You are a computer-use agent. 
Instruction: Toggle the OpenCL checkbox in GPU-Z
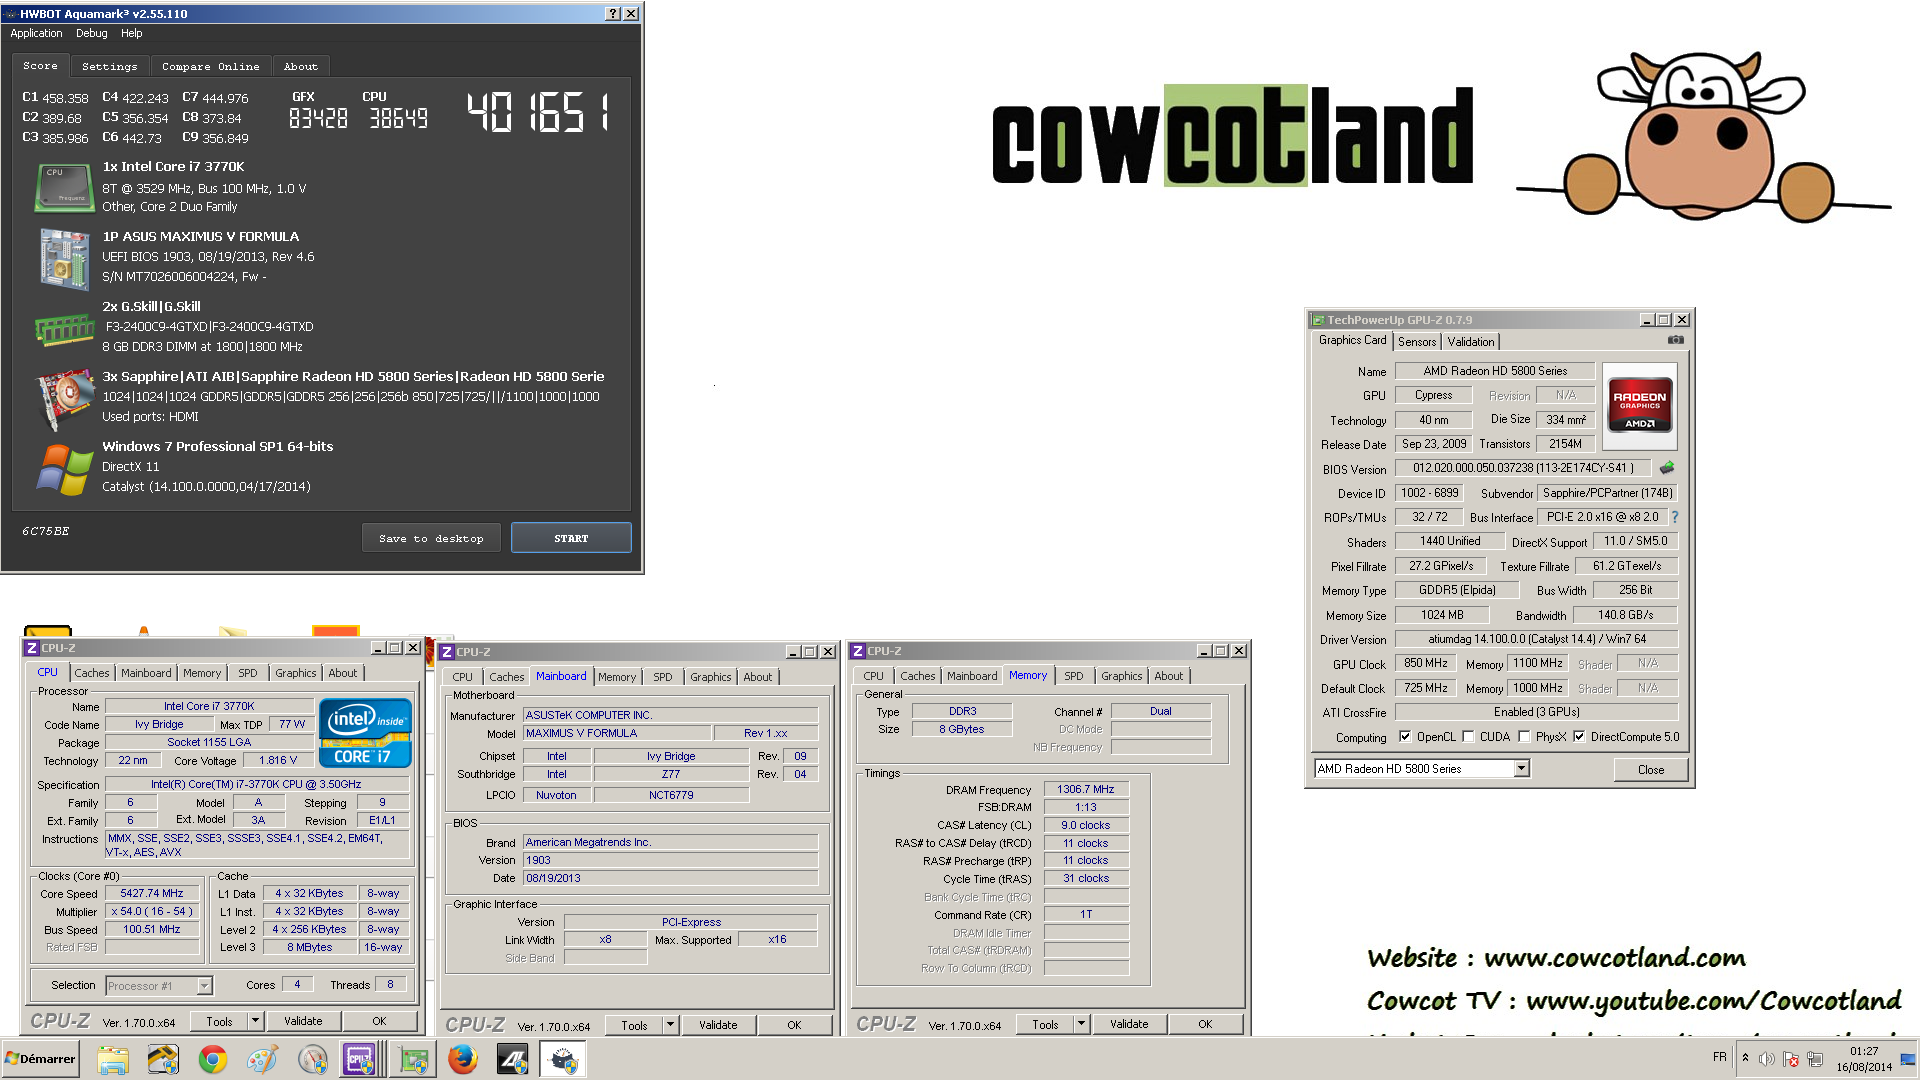coord(1405,737)
